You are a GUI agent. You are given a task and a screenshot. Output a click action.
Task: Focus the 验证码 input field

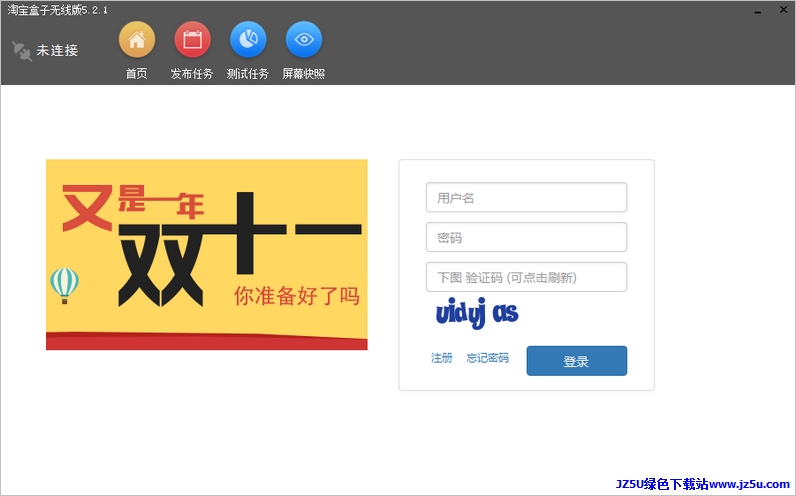(526, 277)
